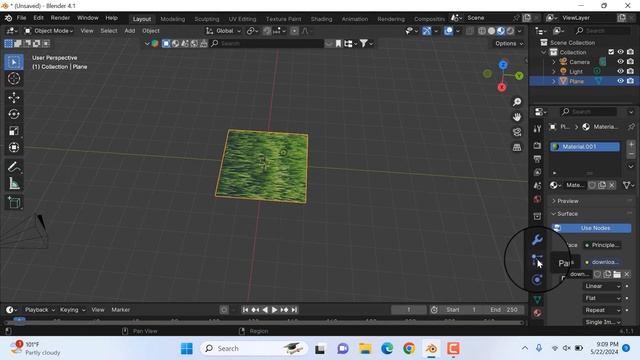The height and width of the screenshot is (360, 640).
Task: Toggle Camera visibility eye in outliner
Action: [x=620, y=62]
